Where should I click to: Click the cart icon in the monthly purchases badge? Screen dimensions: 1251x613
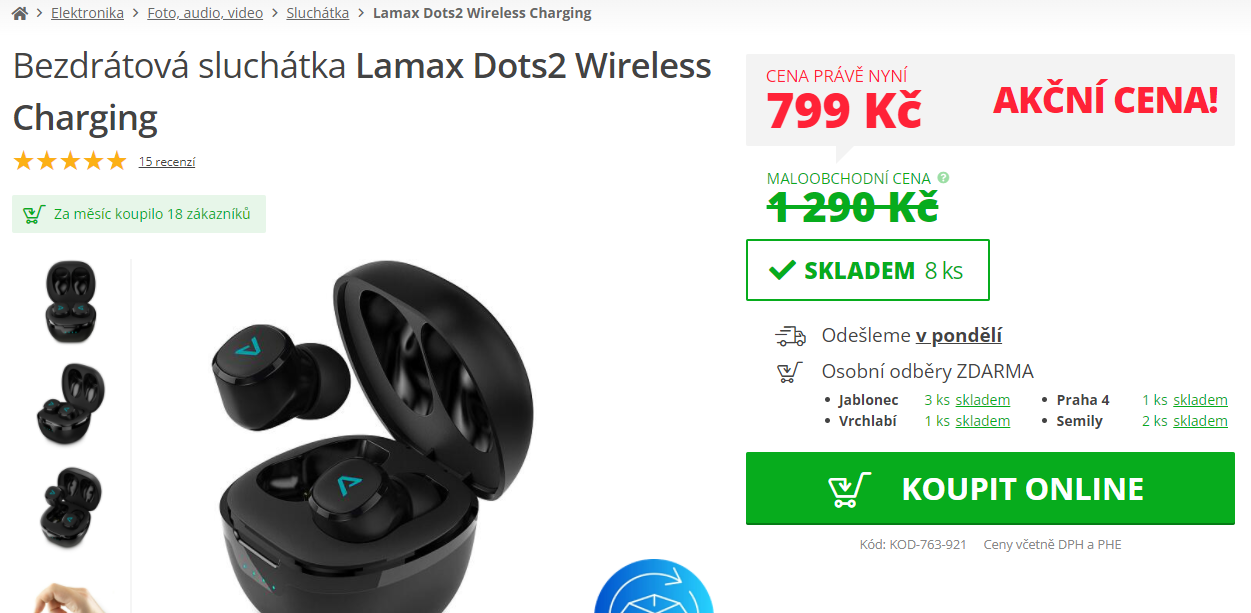pyautogui.click(x=34, y=214)
